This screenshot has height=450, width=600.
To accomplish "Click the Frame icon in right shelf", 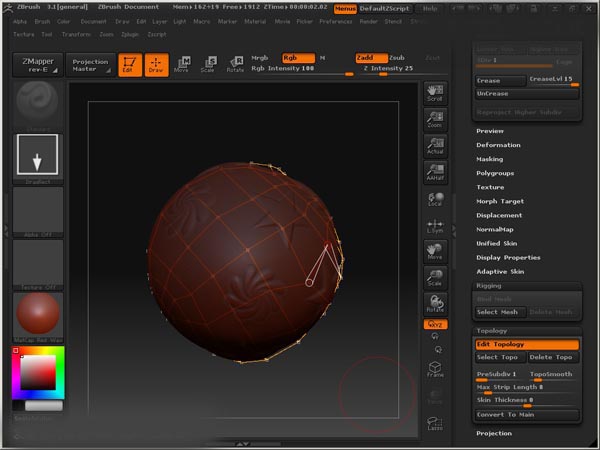I will click(435, 367).
